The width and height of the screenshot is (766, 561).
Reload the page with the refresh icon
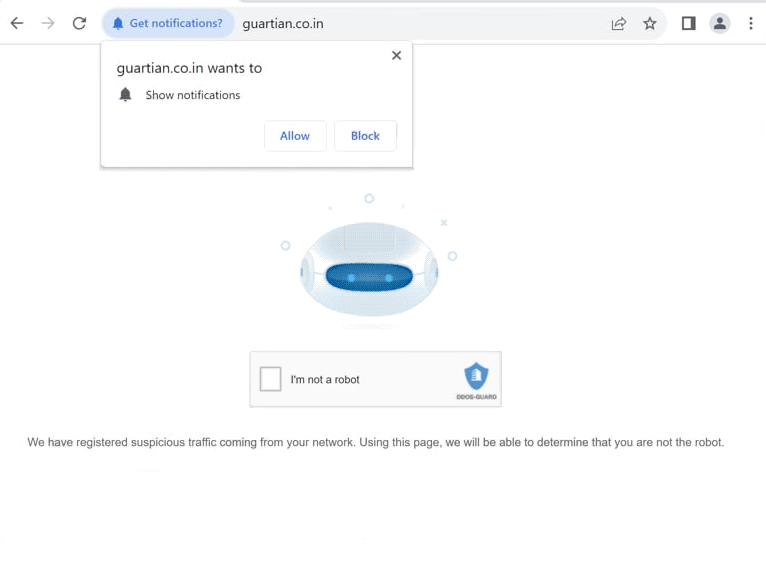[79, 23]
